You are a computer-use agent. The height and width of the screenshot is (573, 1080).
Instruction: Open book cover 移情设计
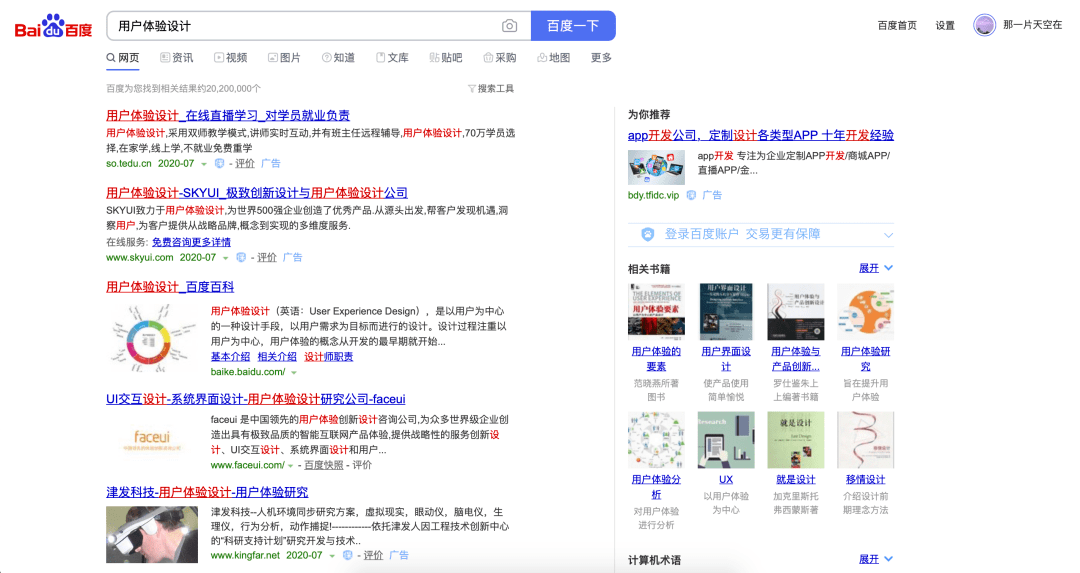tap(866, 440)
